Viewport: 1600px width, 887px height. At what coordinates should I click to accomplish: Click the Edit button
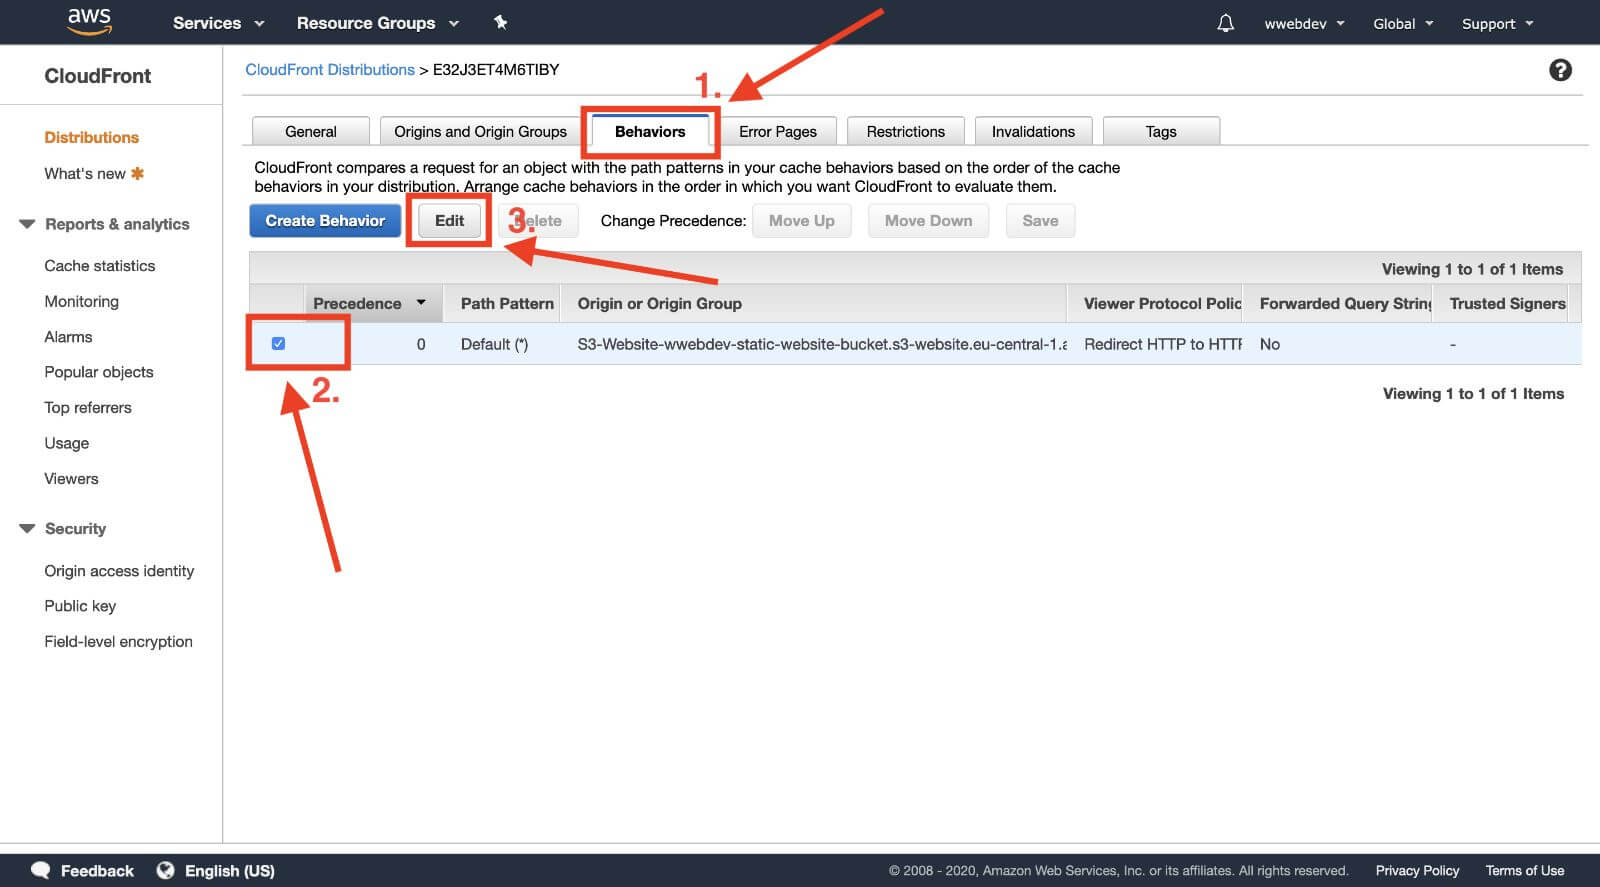(449, 220)
